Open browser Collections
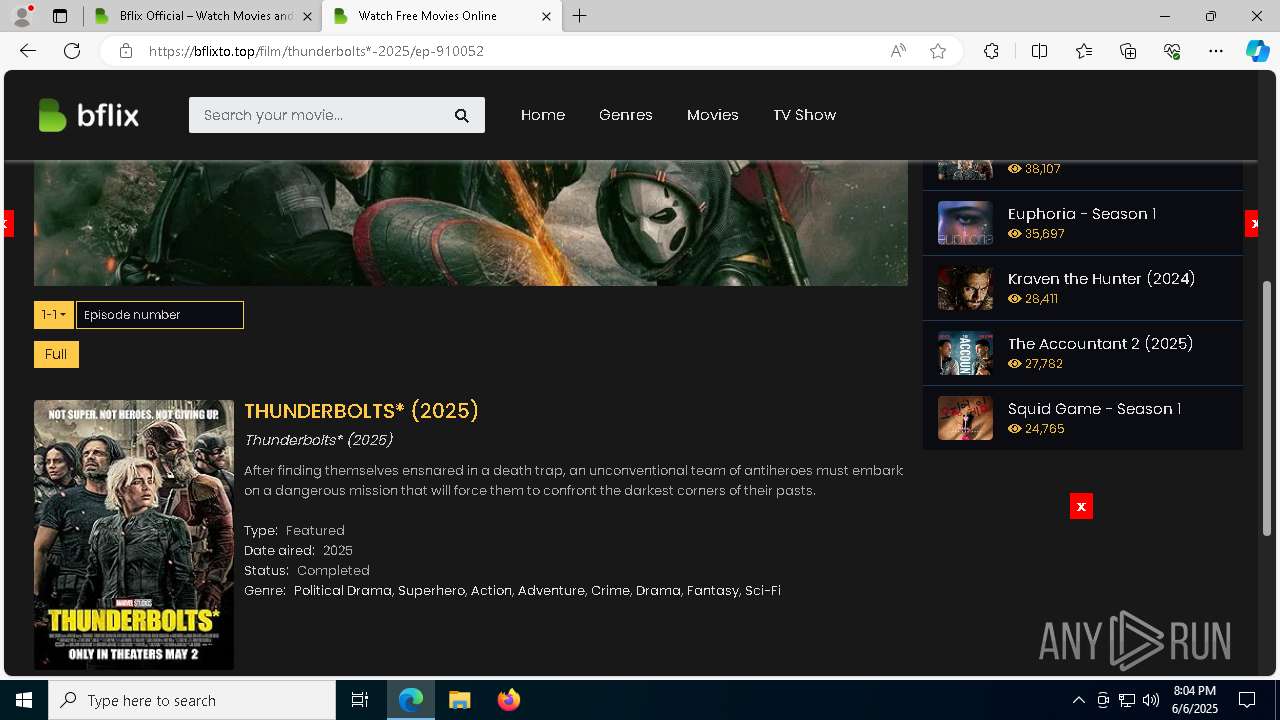 pos(1128,51)
